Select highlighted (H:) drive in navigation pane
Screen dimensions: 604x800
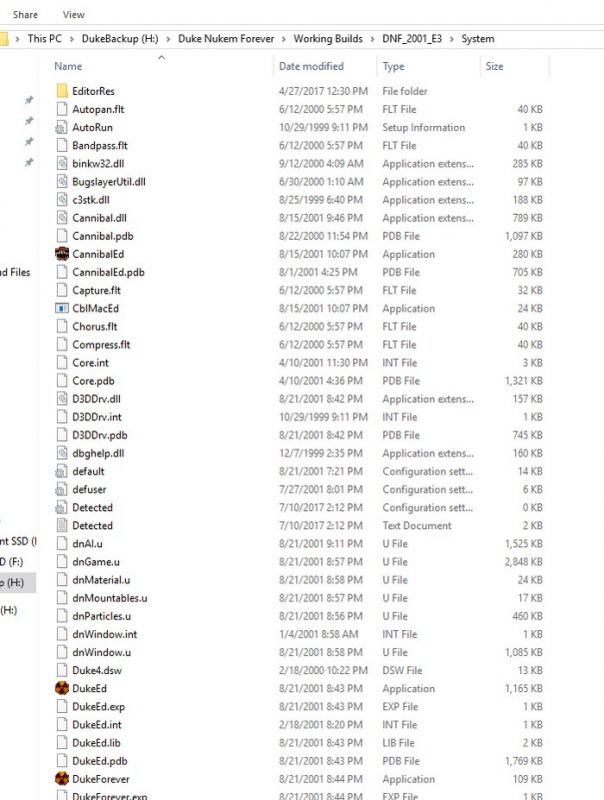pyautogui.click(x=18, y=583)
